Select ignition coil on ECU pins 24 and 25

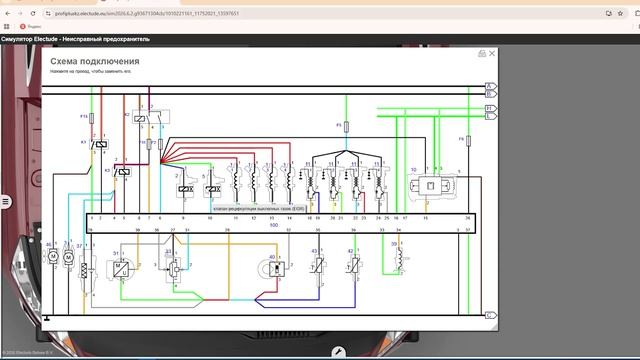click(x=379, y=184)
